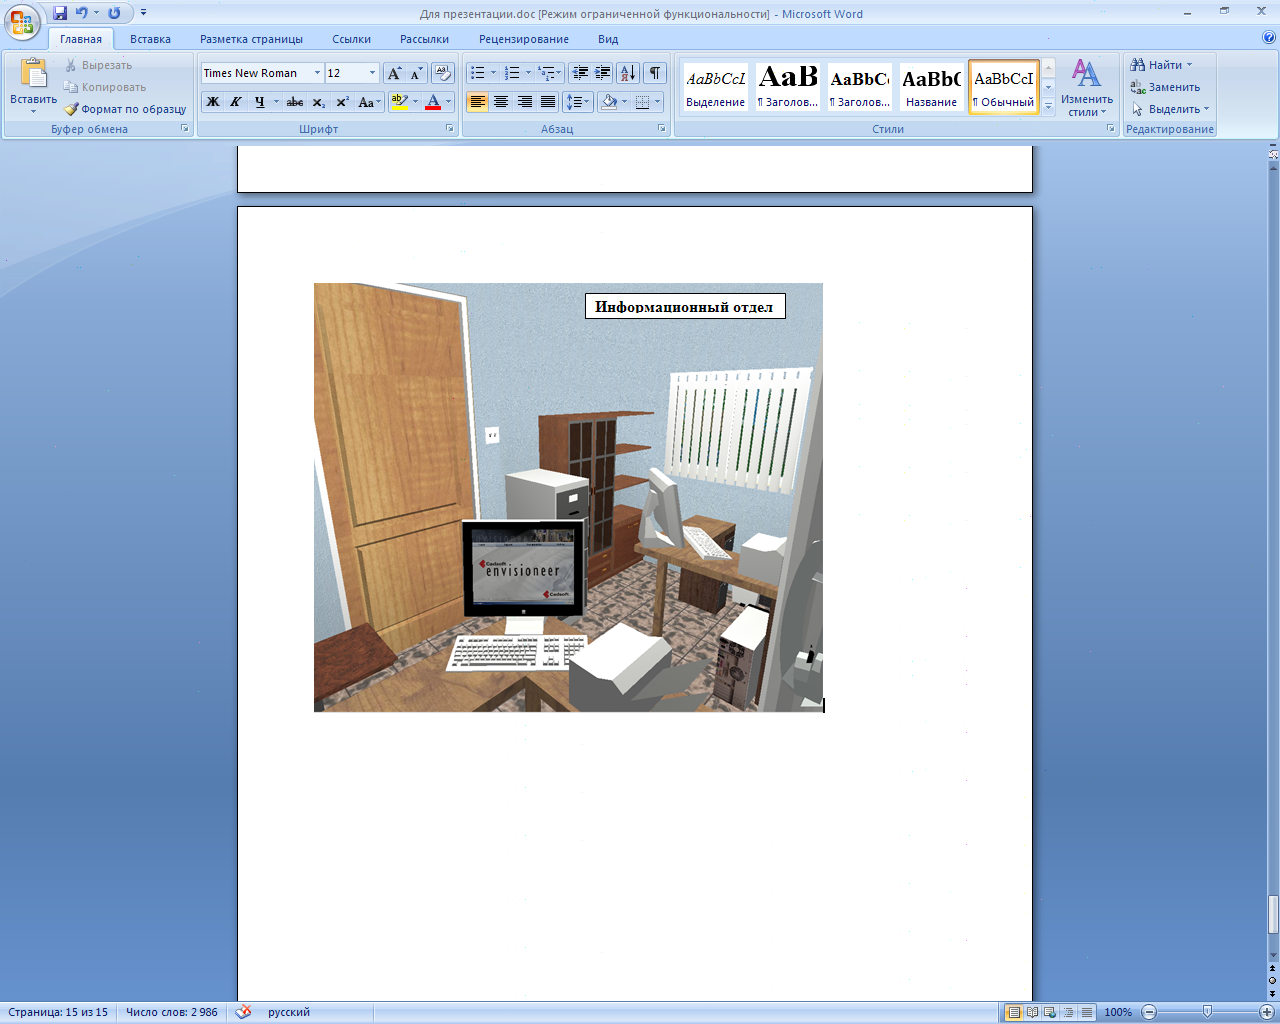The width and height of the screenshot is (1280, 1024).
Task: Open the Font (Шрифт) dialog launcher
Action: (x=449, y=129)
